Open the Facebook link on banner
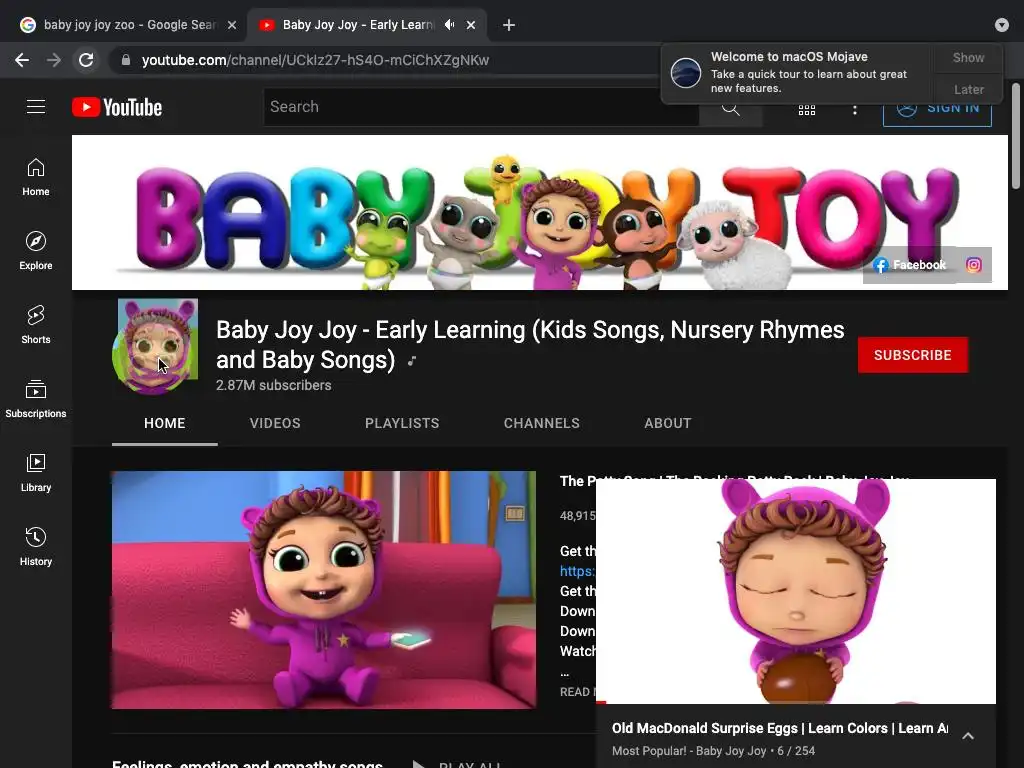The image size is (1024, 768). (910, 264)
